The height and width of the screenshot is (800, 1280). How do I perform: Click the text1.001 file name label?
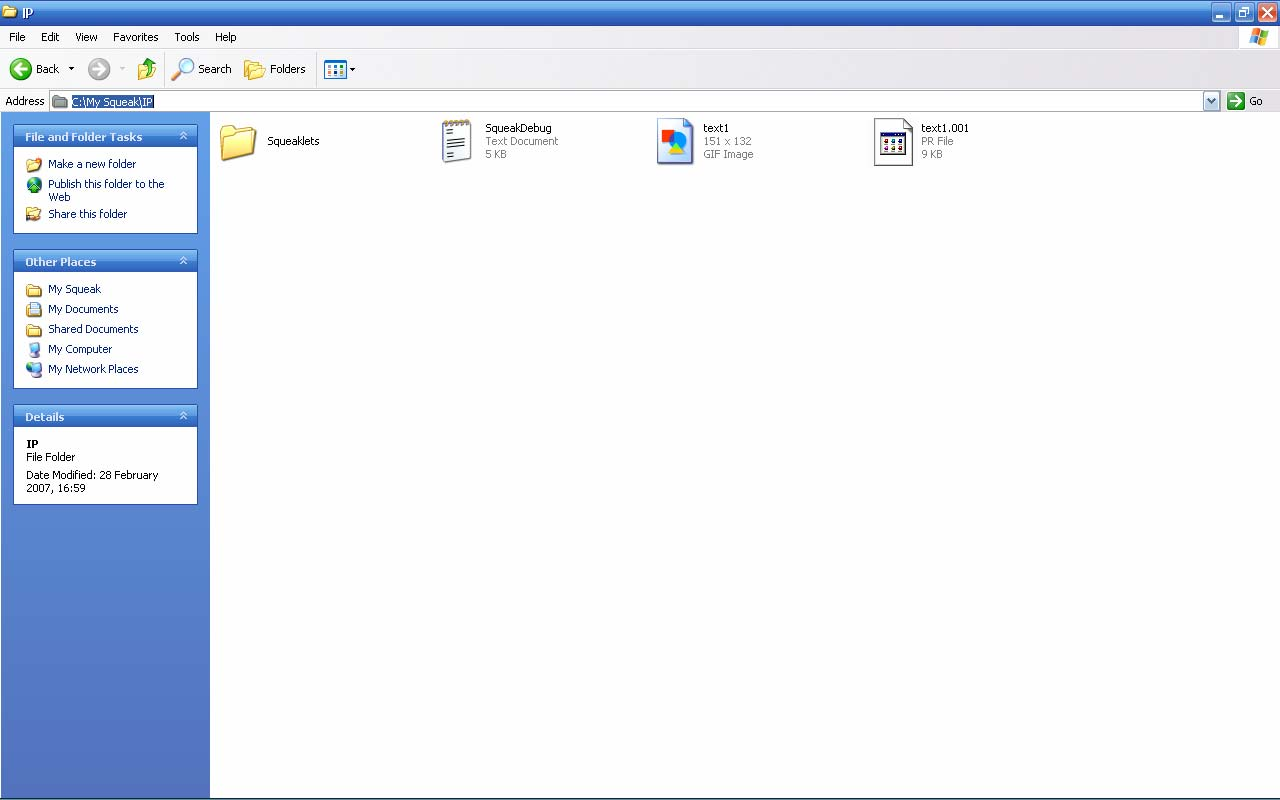pos(945,128)
